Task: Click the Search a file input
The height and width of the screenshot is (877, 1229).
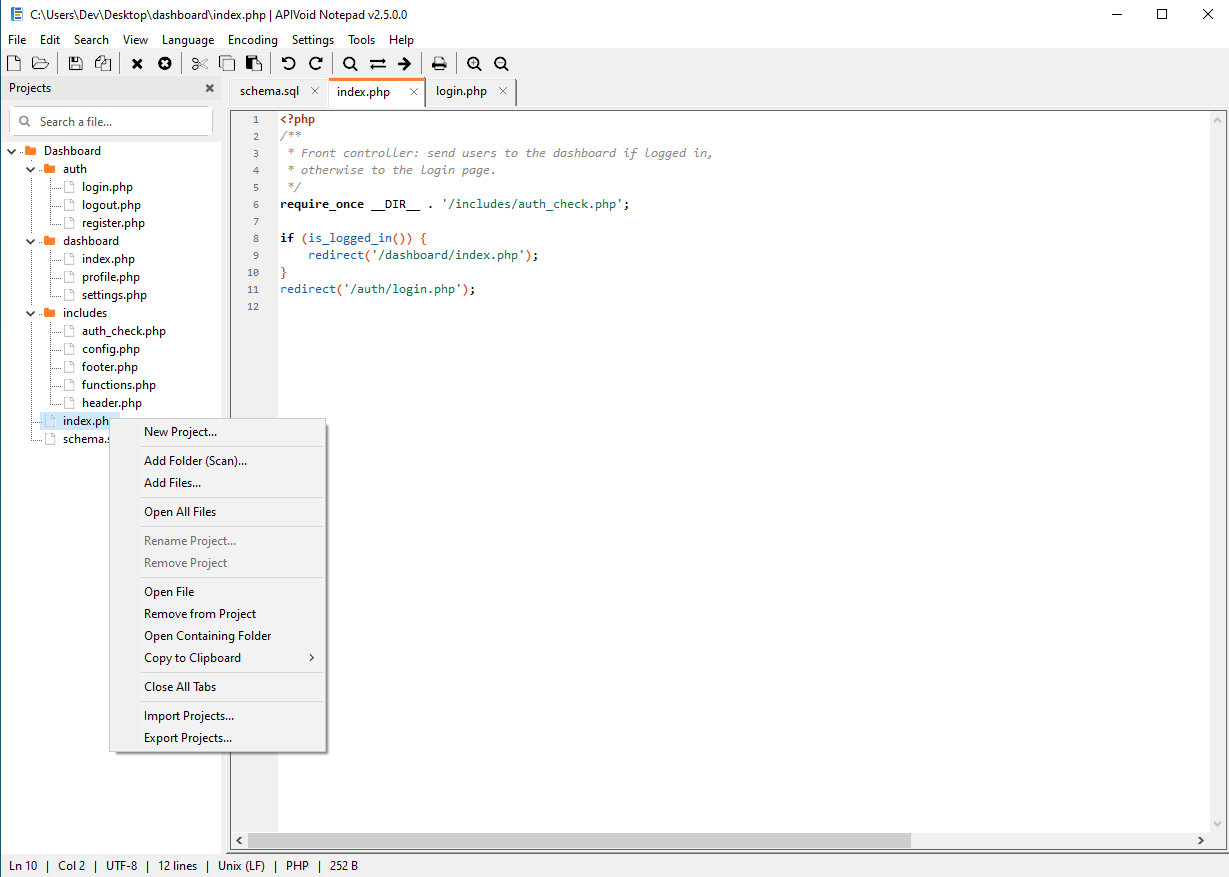Action: pyautogui.click(x=111, y=122)
